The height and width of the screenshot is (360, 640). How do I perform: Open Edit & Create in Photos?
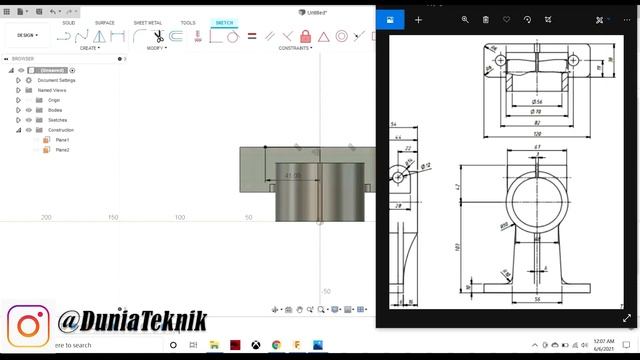pos(600,20)
